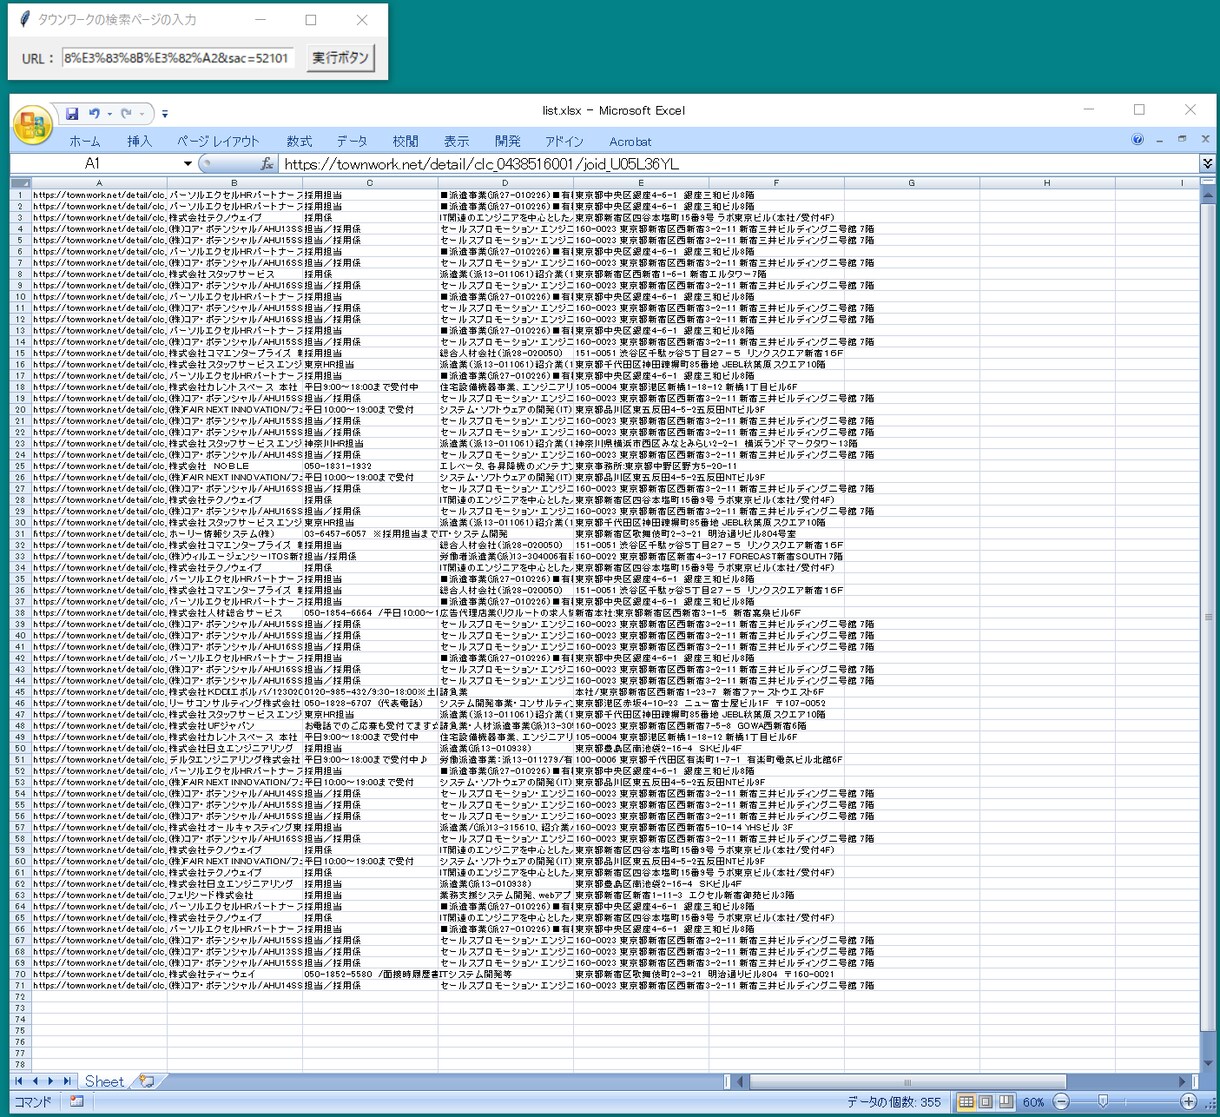Open the Office button menu
Screen dimensions: 1220x1117
pos(32,124)
